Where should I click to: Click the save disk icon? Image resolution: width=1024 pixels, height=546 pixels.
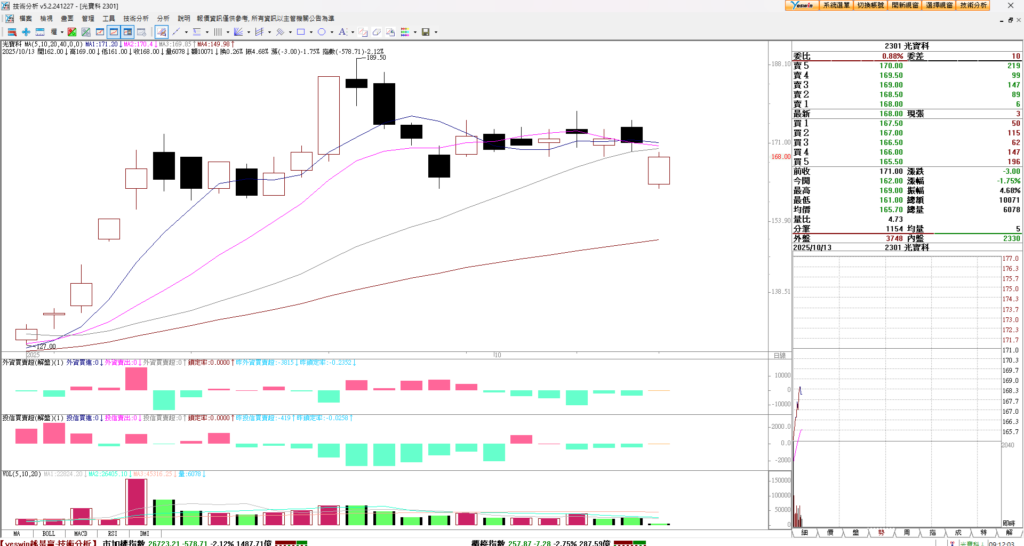click(425, 32)
